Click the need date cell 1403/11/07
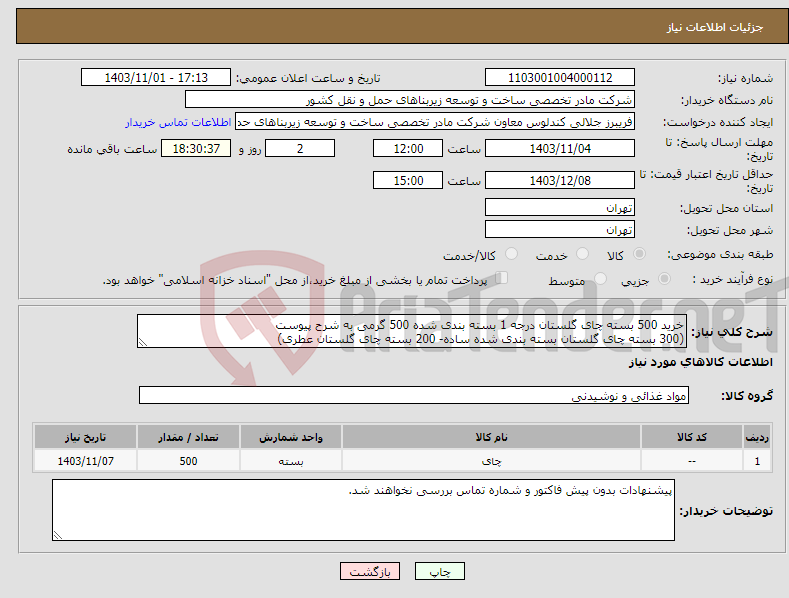The width and height of the screenshot is (789, 598). [x=86, y=461]
